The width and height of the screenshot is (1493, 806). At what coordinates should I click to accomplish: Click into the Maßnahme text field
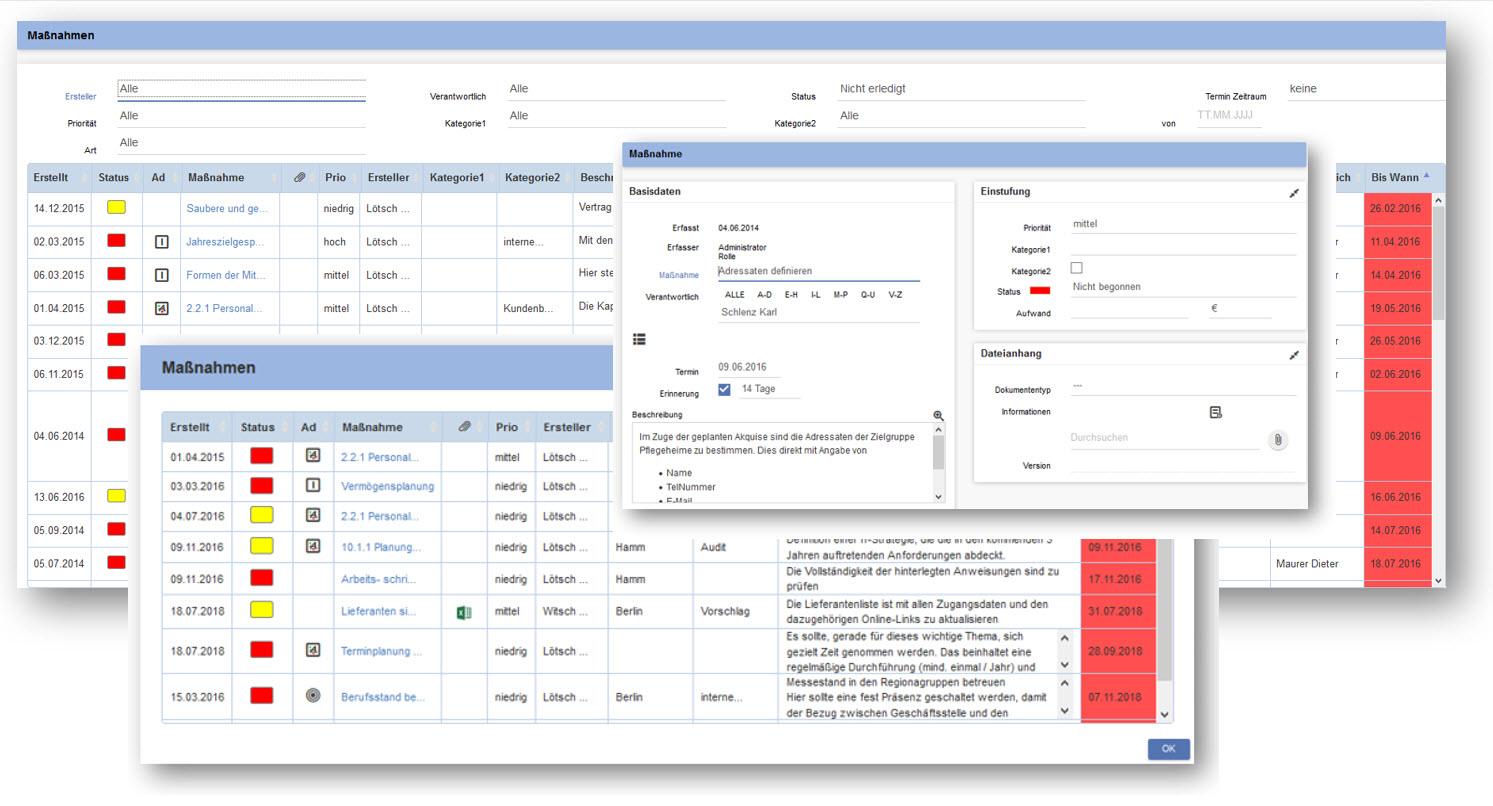point(818,271)
